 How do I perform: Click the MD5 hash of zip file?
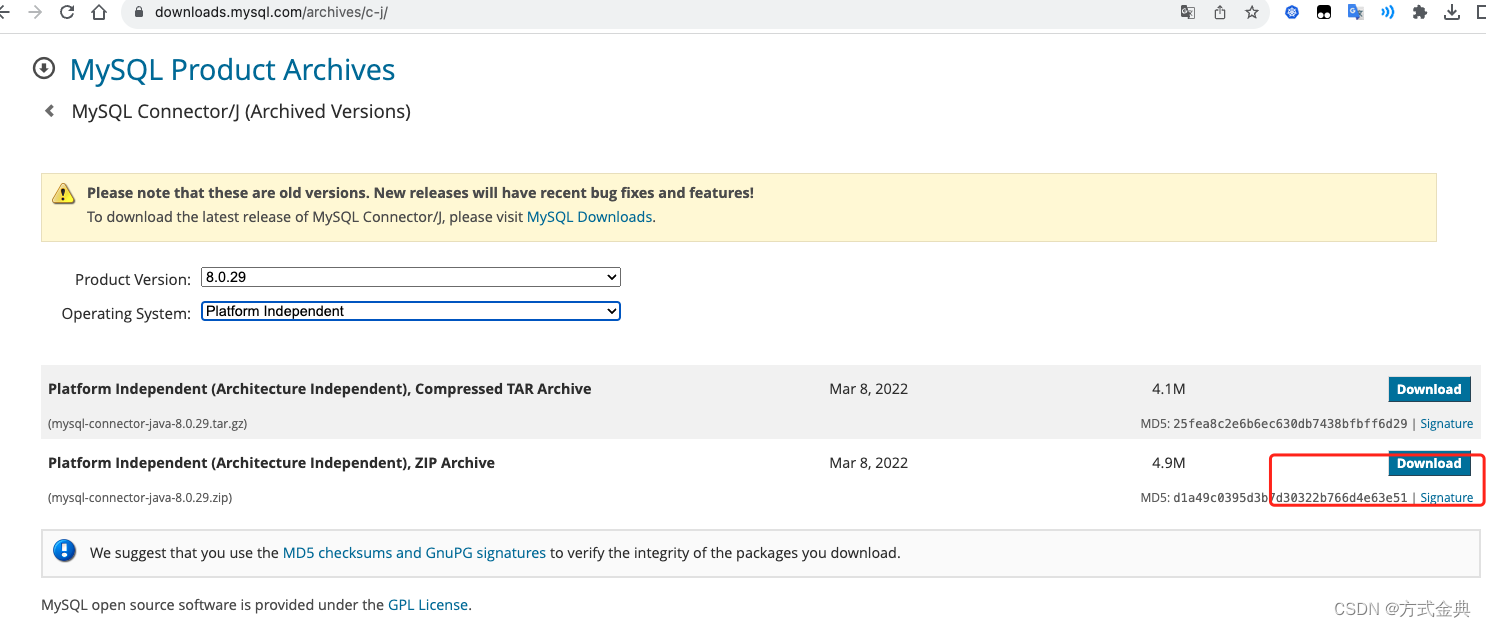(x=1290, y=498)
